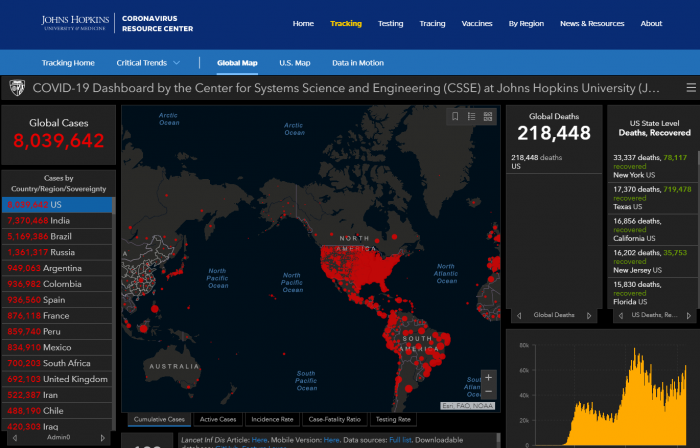
Task: Click Johns Hopkins University & Medicine logo
Action: point(75,22)
